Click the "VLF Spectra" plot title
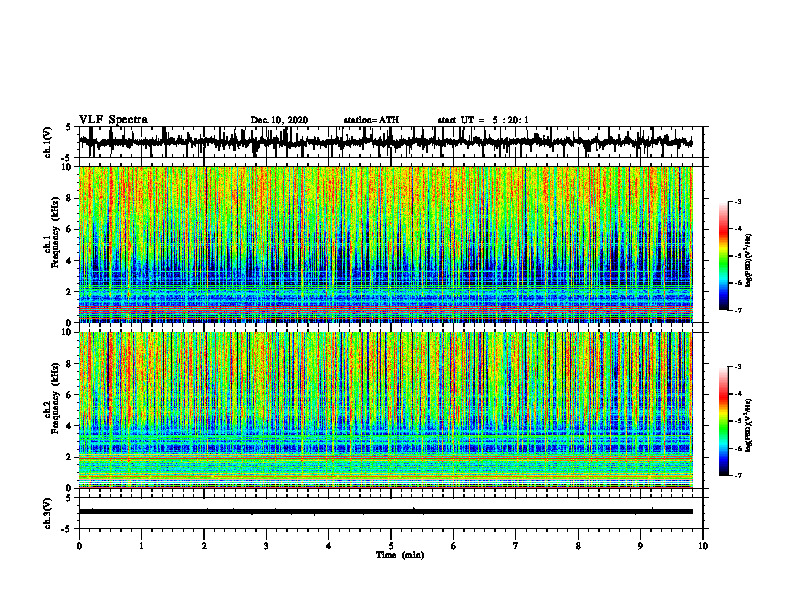 pyautogui.click(x=113, y=120)
